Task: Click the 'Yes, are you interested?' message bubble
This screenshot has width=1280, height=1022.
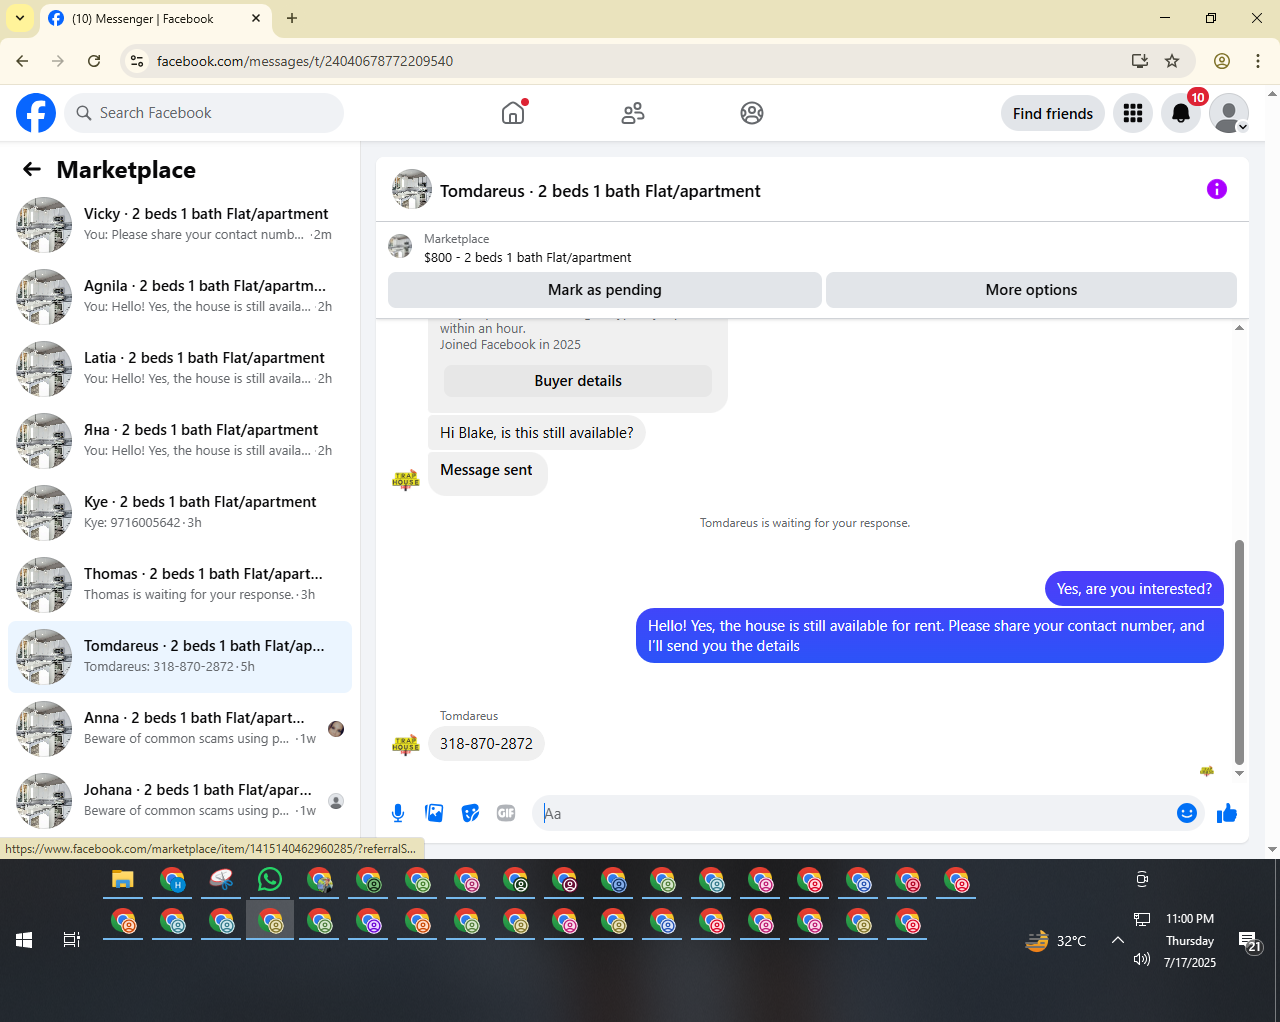Action: point(1134,589)
